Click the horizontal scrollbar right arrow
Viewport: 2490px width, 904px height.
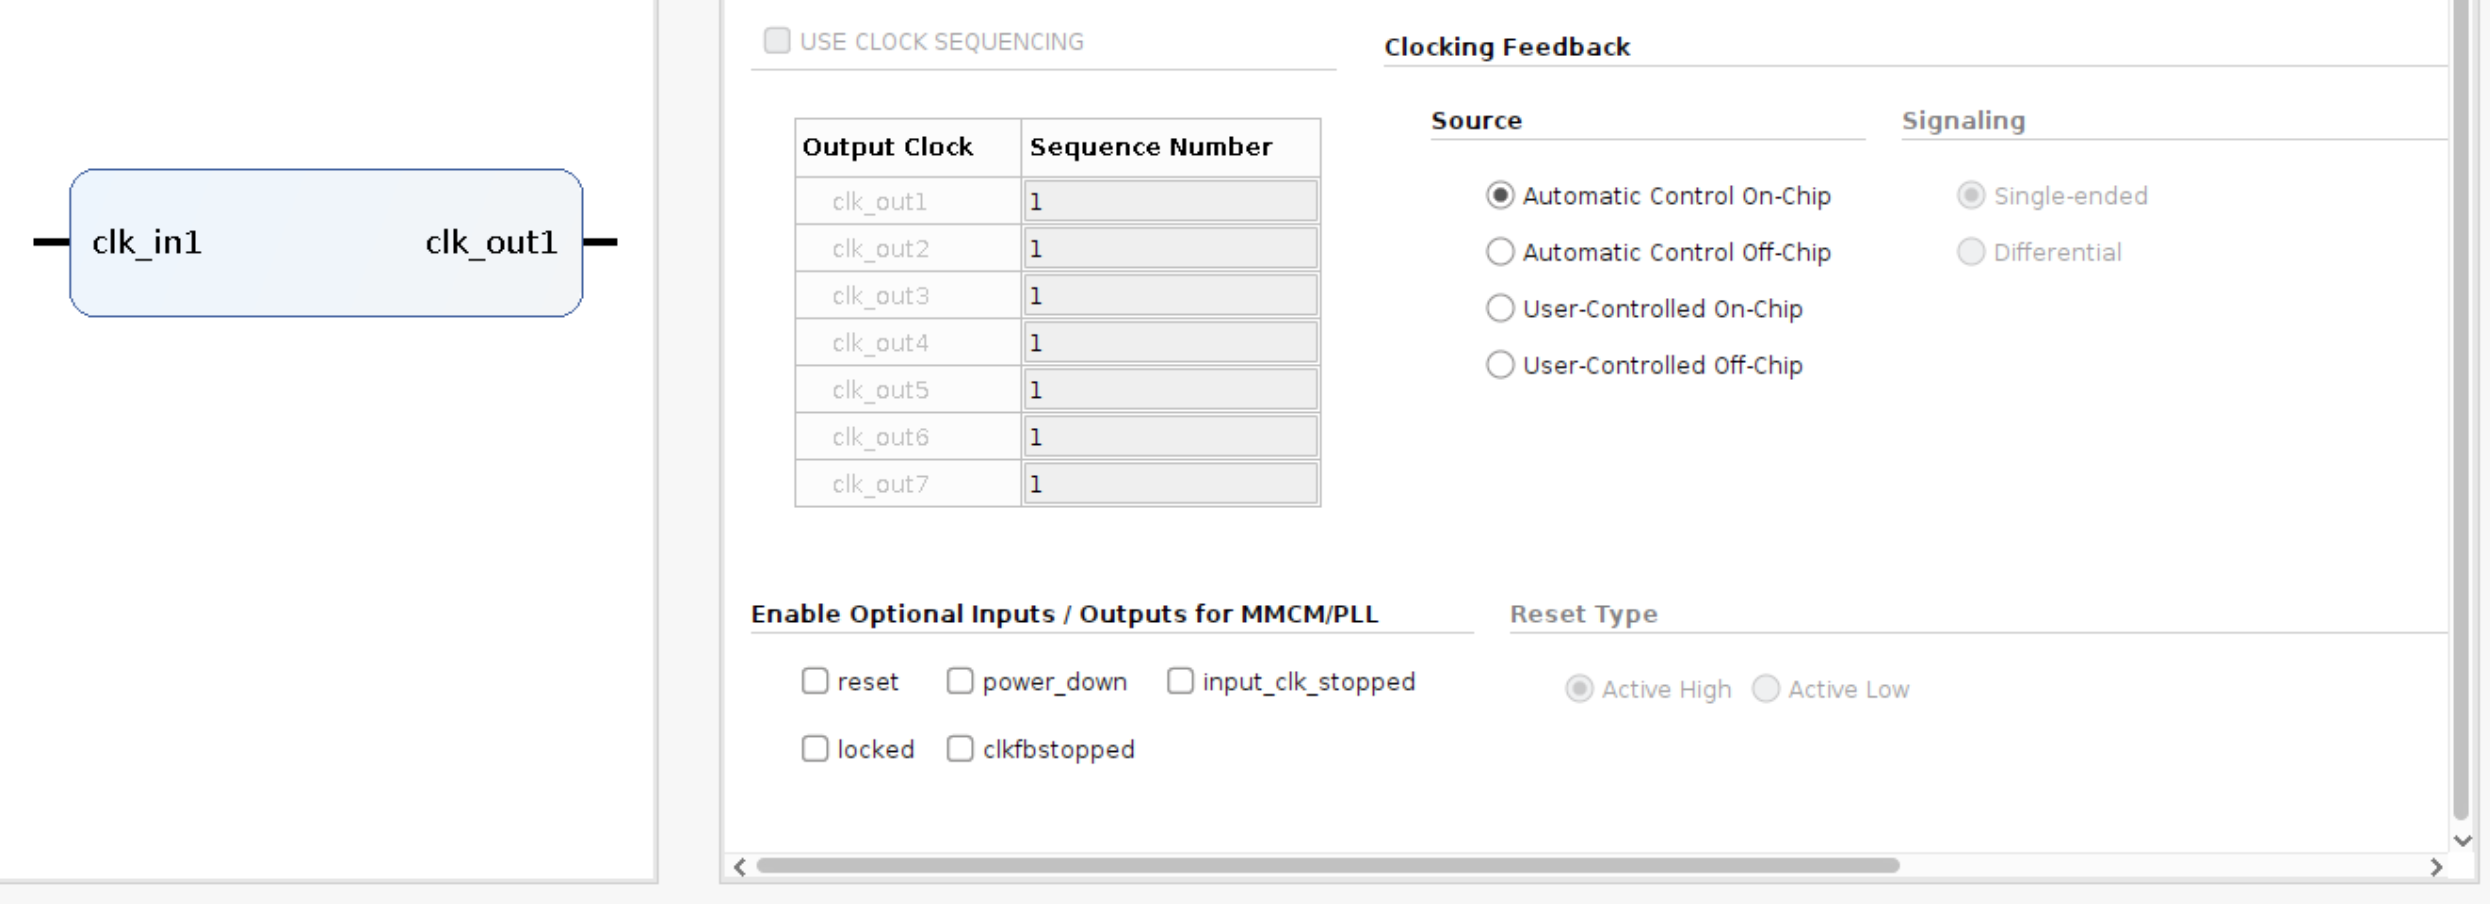pyautogui.click(x=2436, y=867)
